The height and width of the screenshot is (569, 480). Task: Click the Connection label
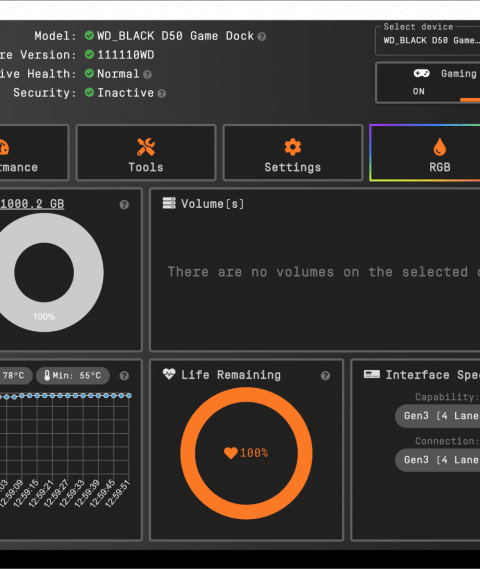(x=447, y=441)
